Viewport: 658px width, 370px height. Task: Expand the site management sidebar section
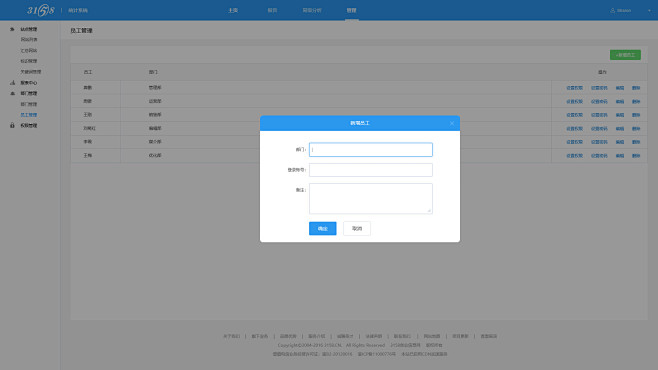29,29
